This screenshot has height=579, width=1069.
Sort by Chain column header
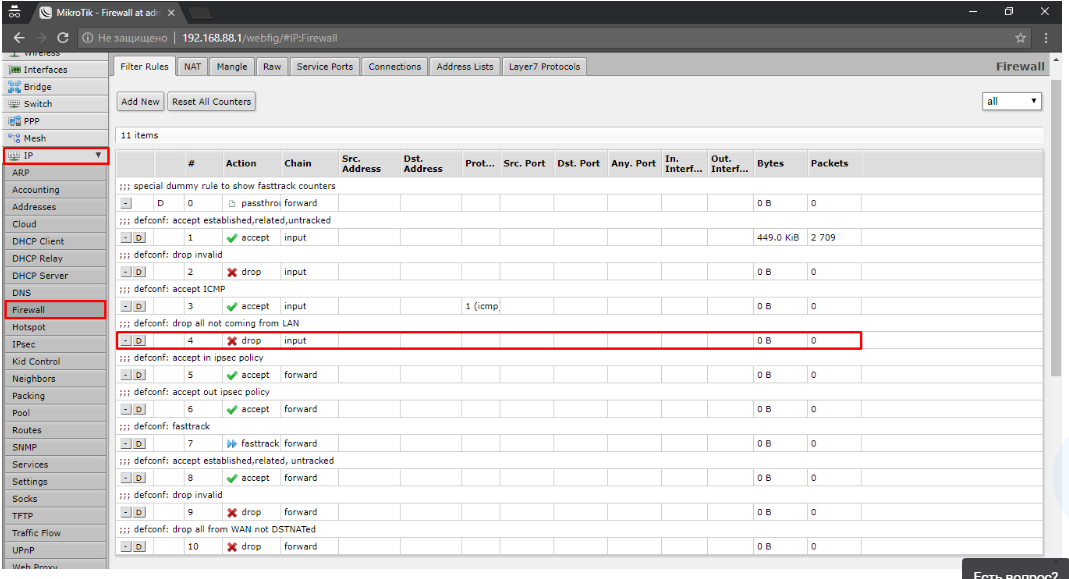310,164
